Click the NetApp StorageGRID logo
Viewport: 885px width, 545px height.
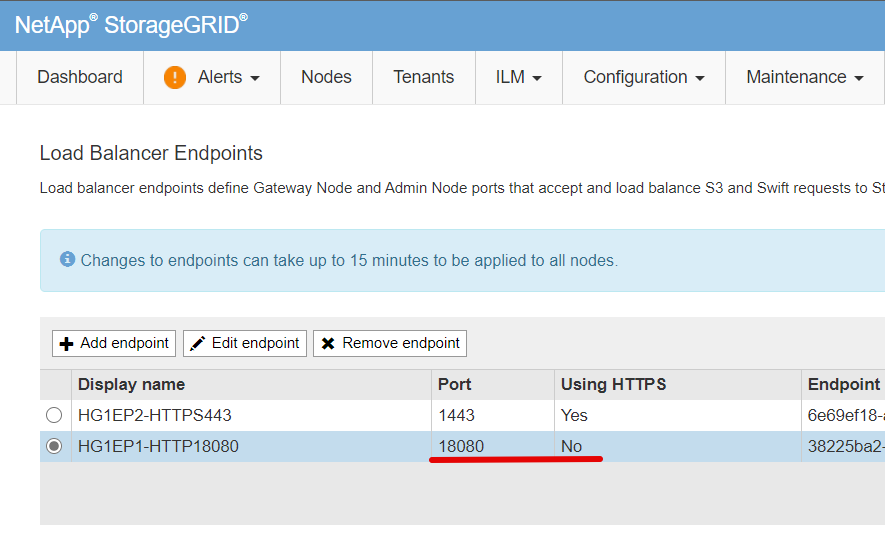pos(131,25)
